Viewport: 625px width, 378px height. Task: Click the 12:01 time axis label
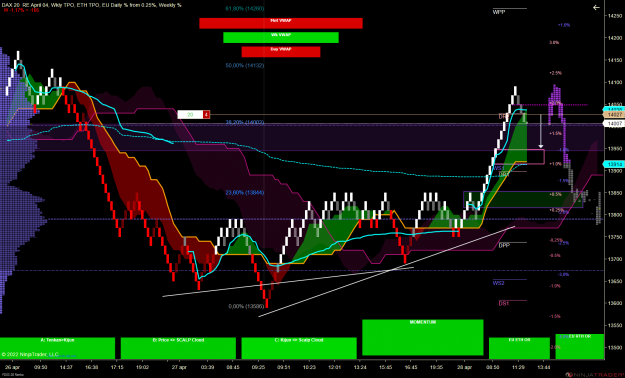pyautogui.click(x=334, y=367)
